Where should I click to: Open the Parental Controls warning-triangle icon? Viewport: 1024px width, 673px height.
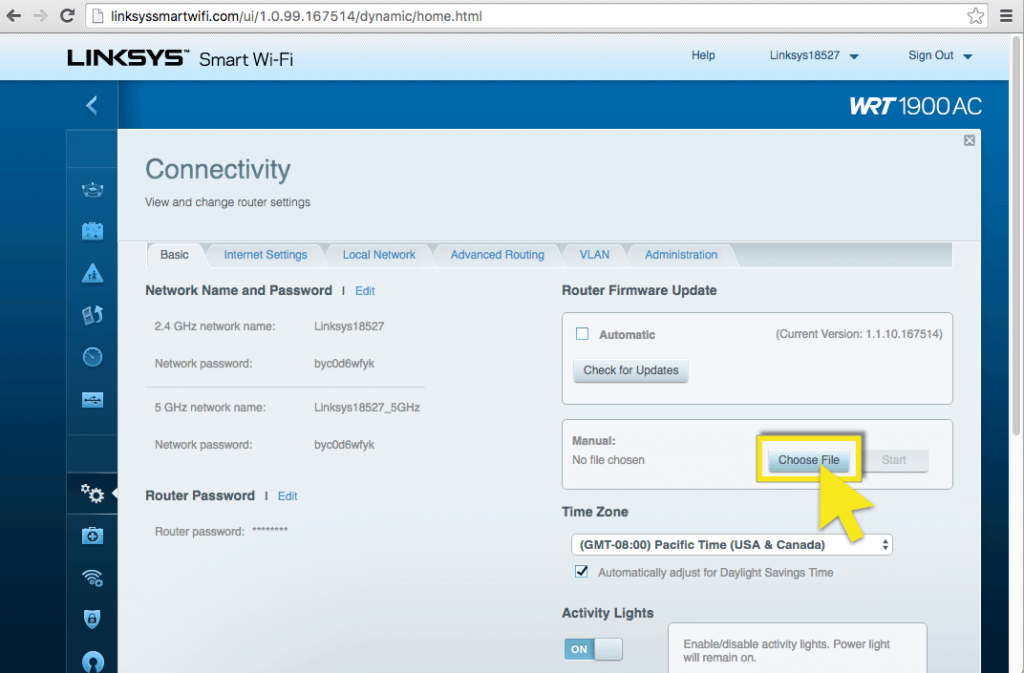[x=92, y=273]
